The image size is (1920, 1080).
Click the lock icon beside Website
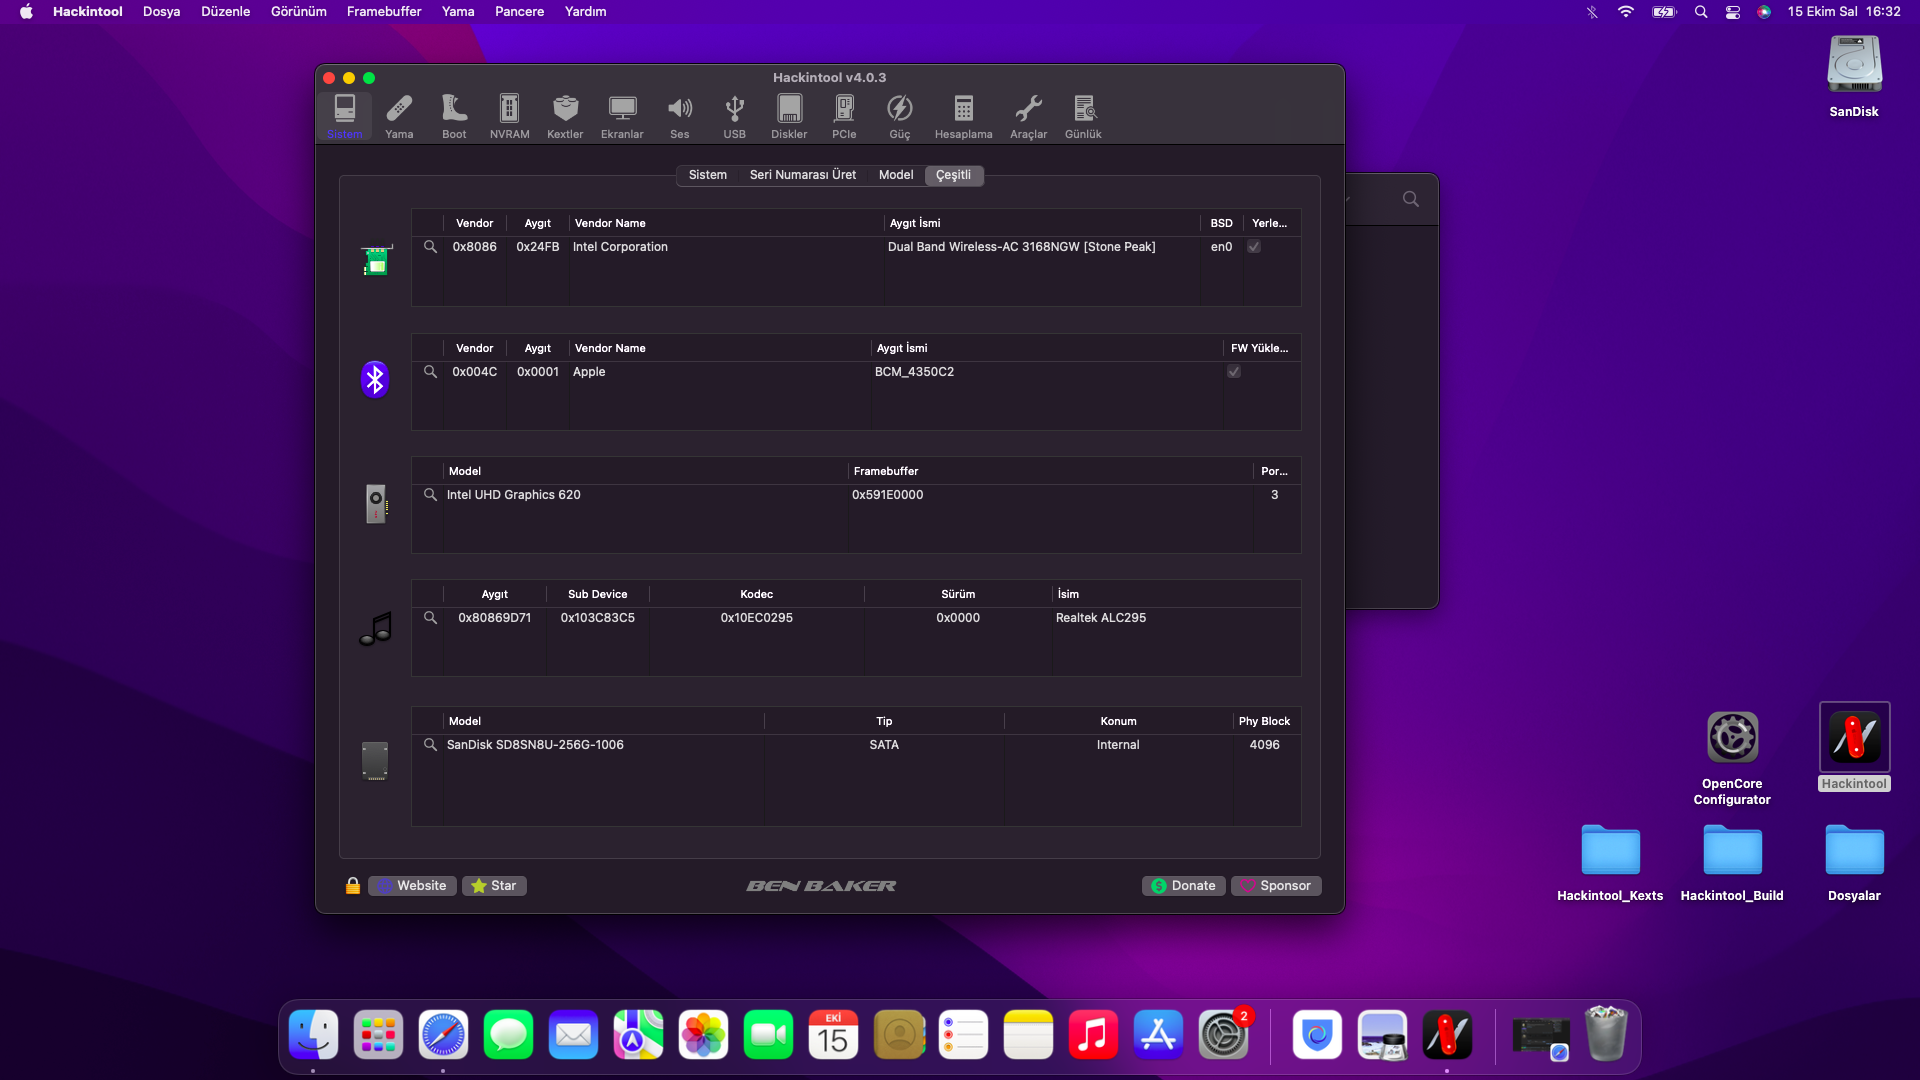pos(353,886)
